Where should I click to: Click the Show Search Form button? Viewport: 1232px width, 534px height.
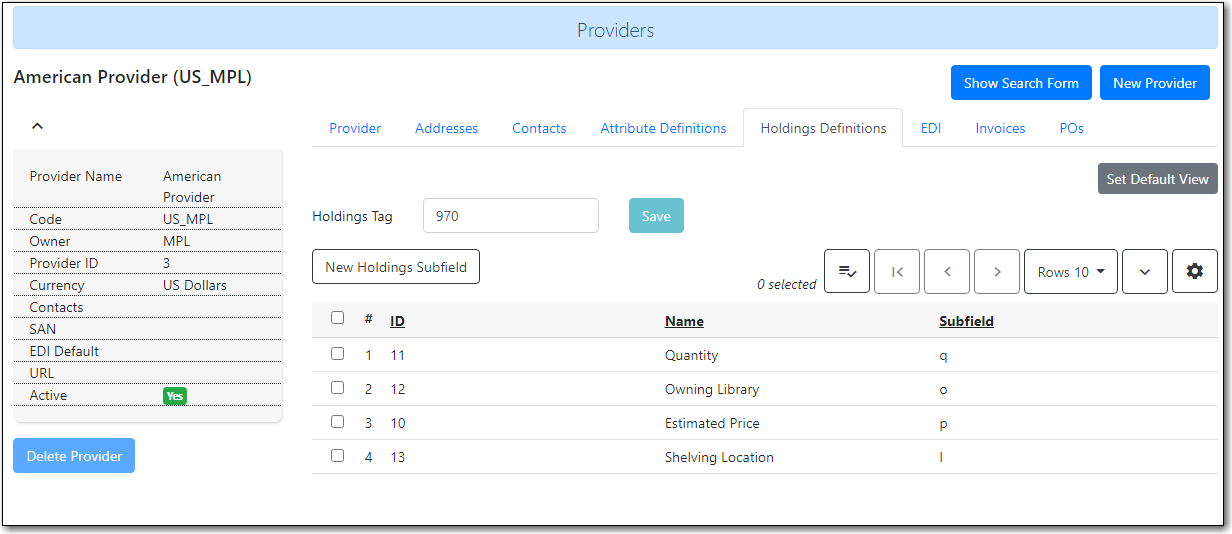coord(1021,83)
